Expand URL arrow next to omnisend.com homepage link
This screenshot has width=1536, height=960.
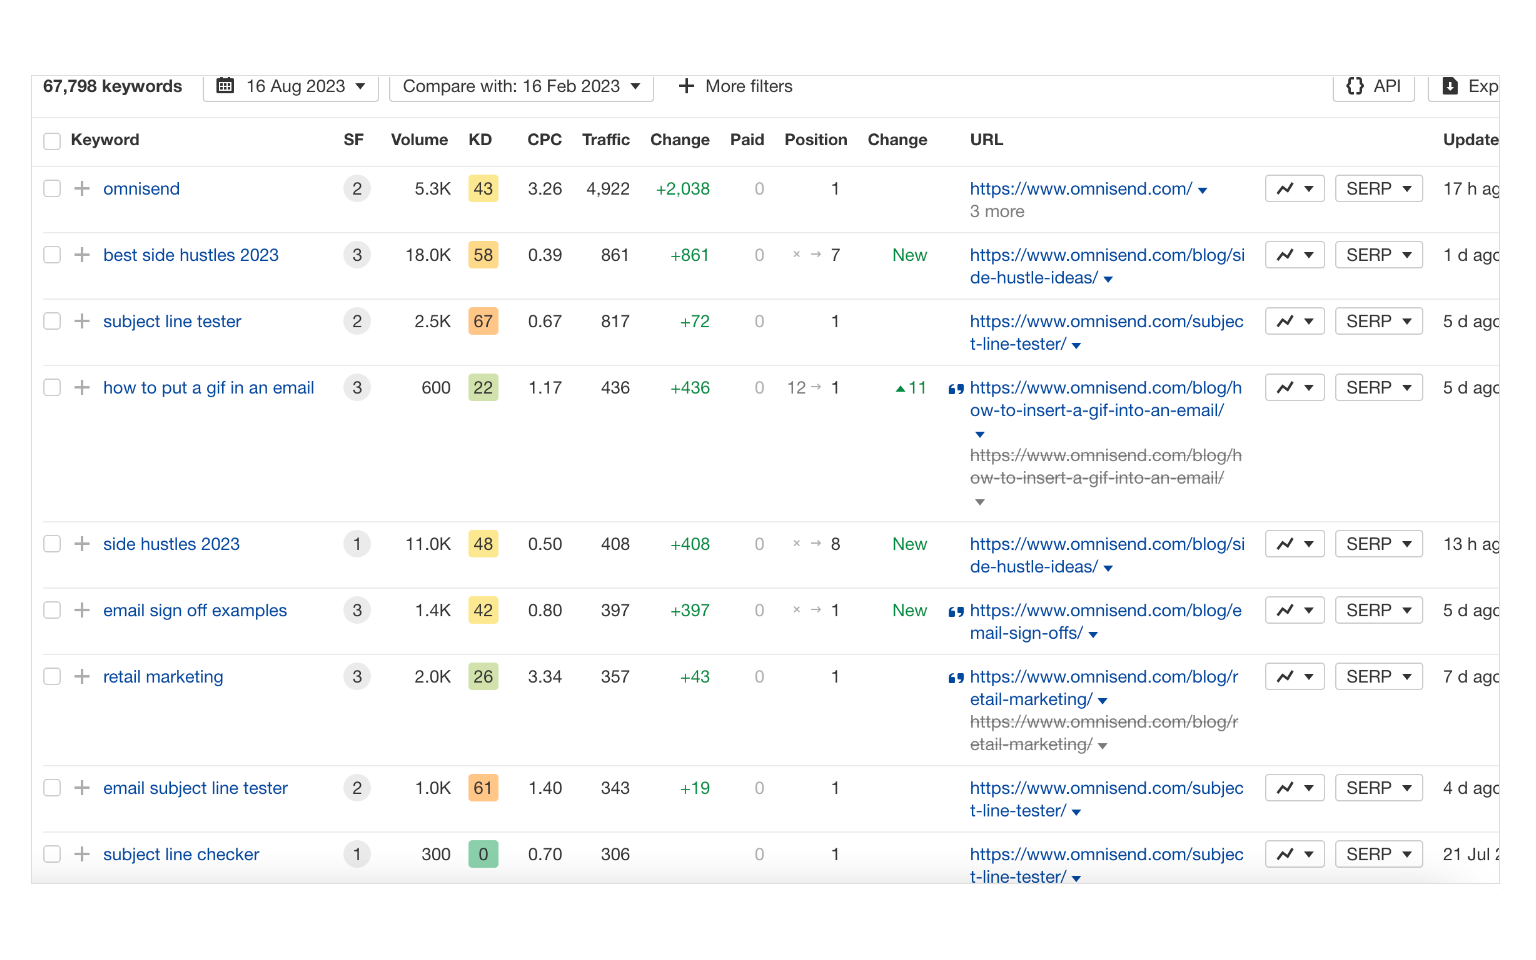coord(1203,190)
